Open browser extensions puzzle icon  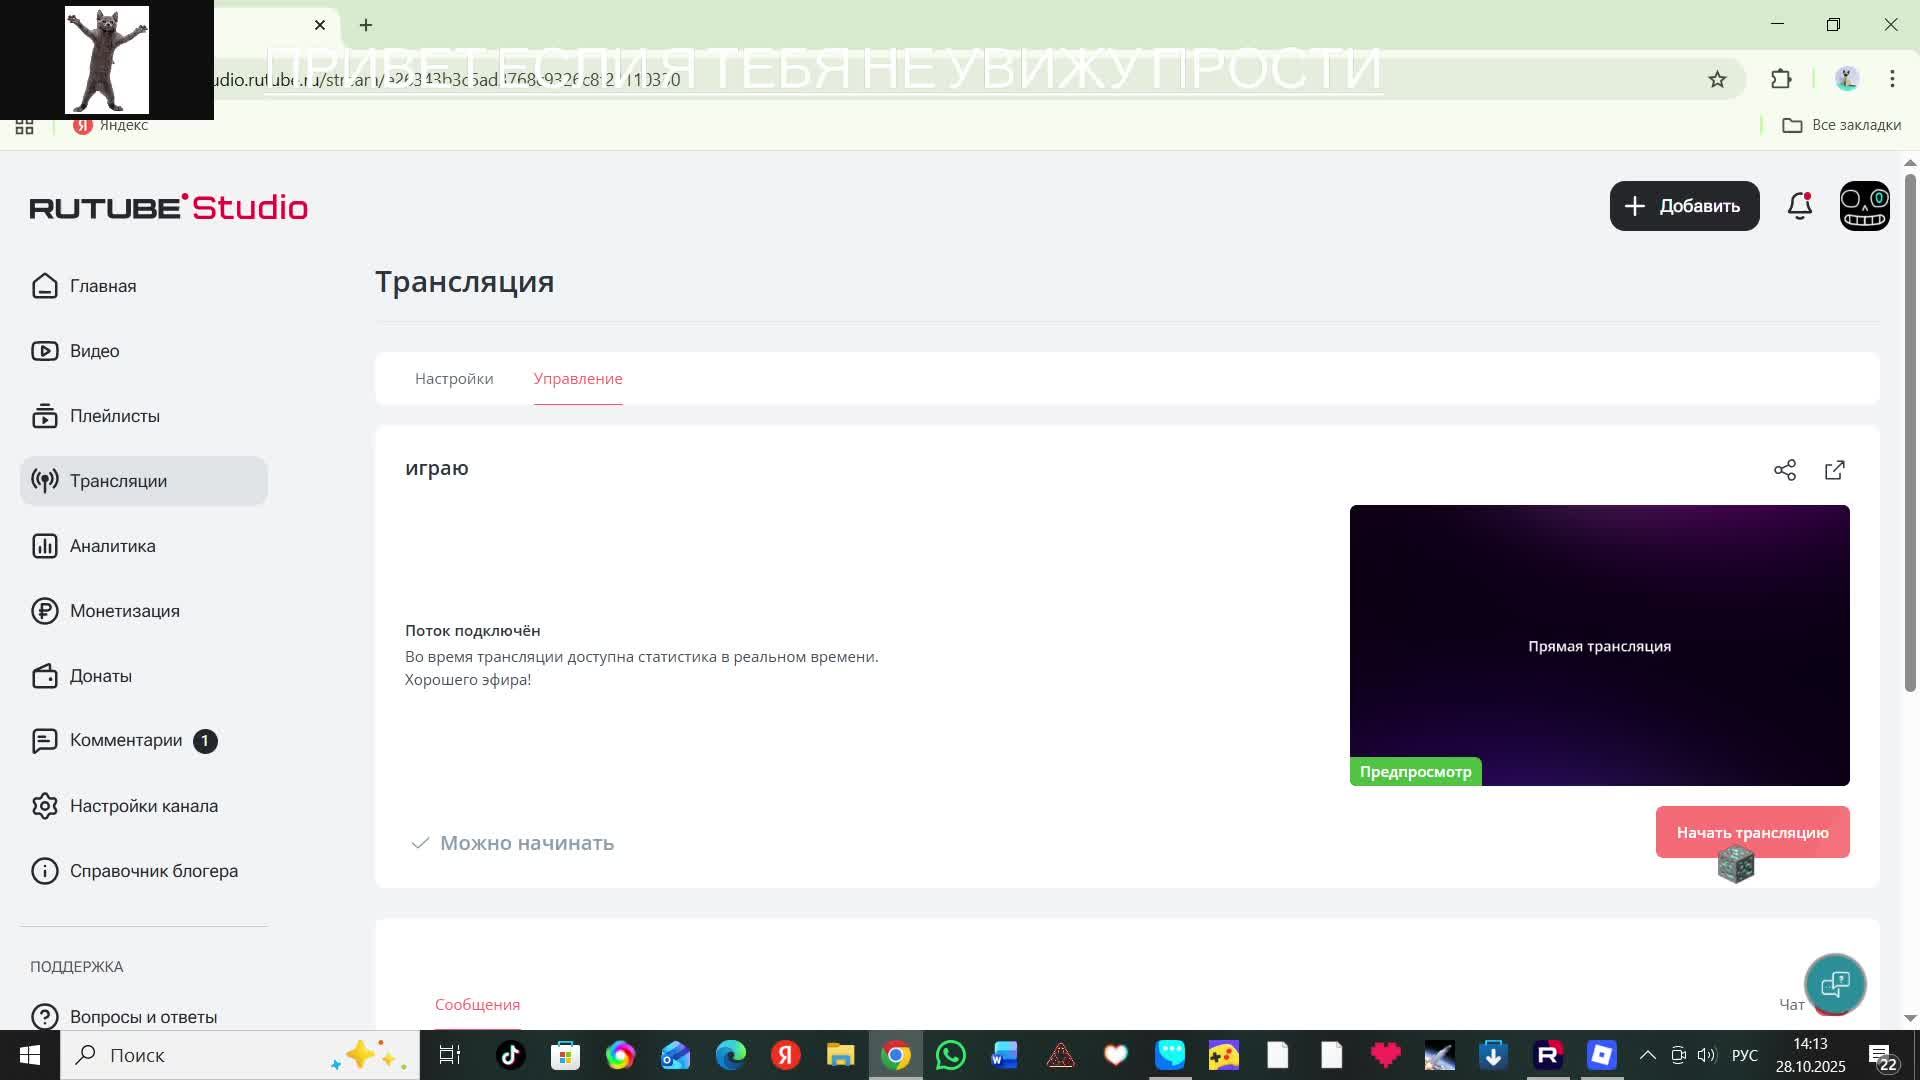click(x=1781, y=79)
